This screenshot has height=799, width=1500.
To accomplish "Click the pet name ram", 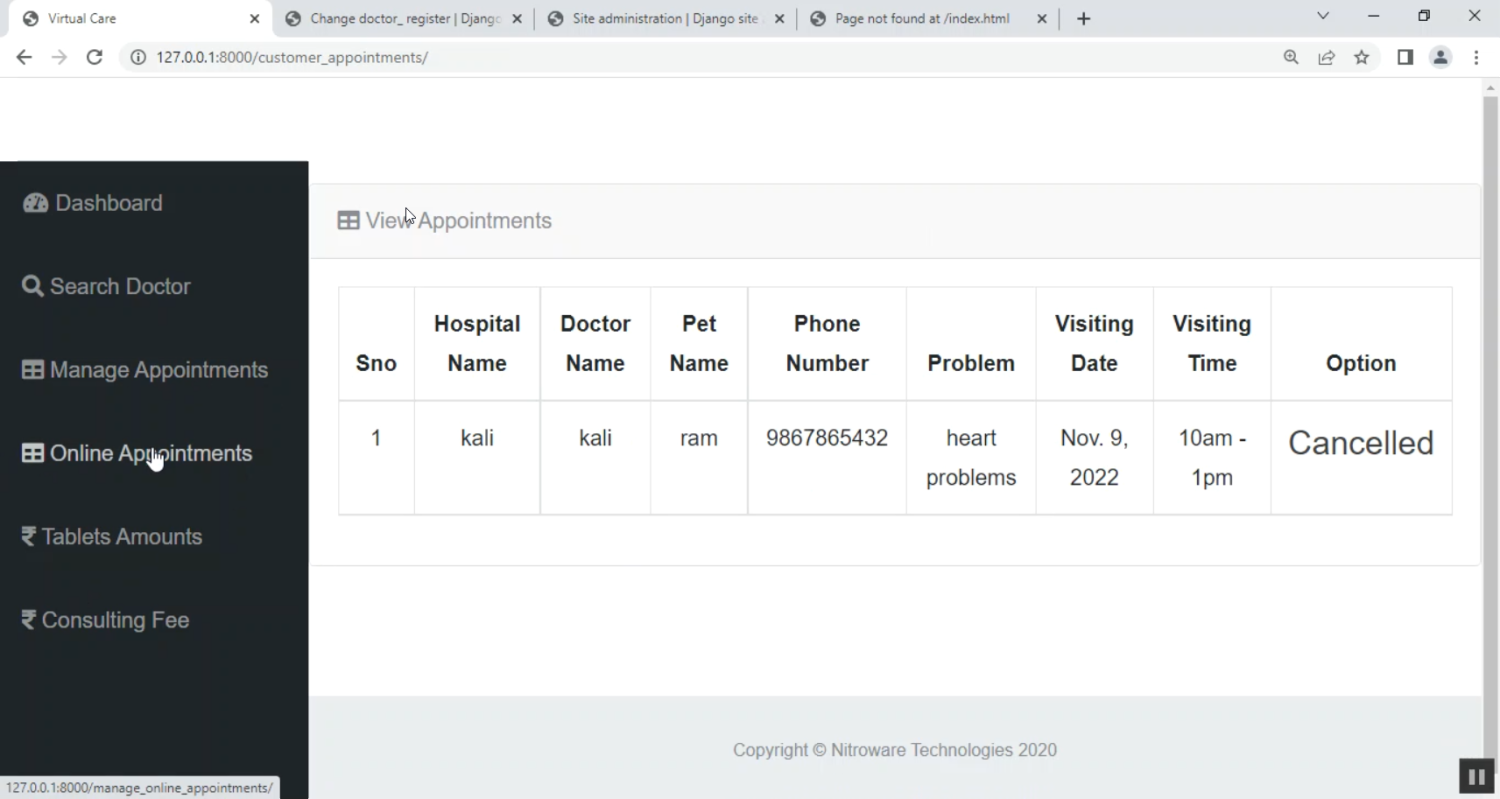I will [699, 438].
